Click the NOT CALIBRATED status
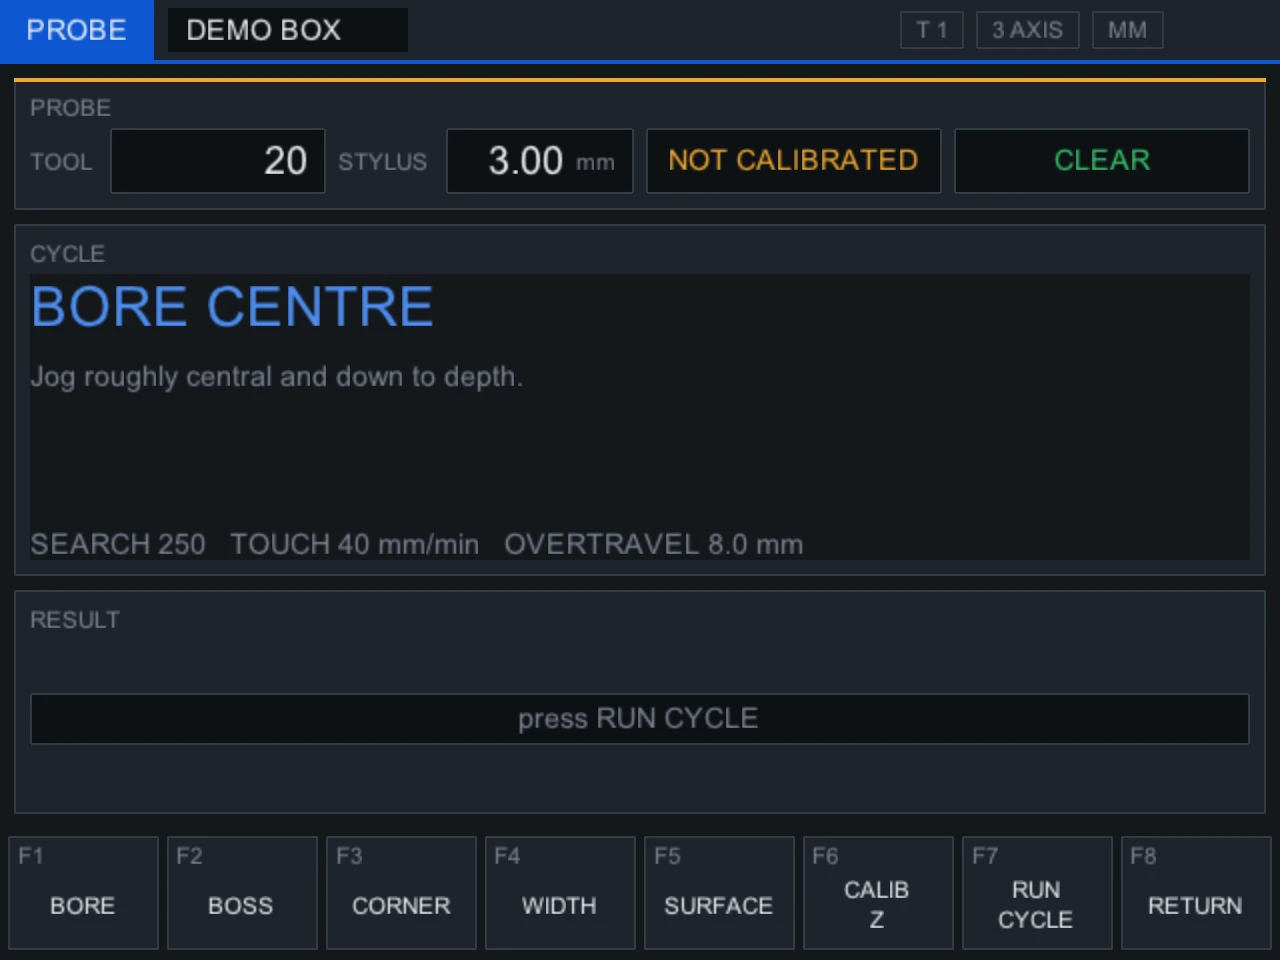 pyautogui.click(x=793, y=161)
